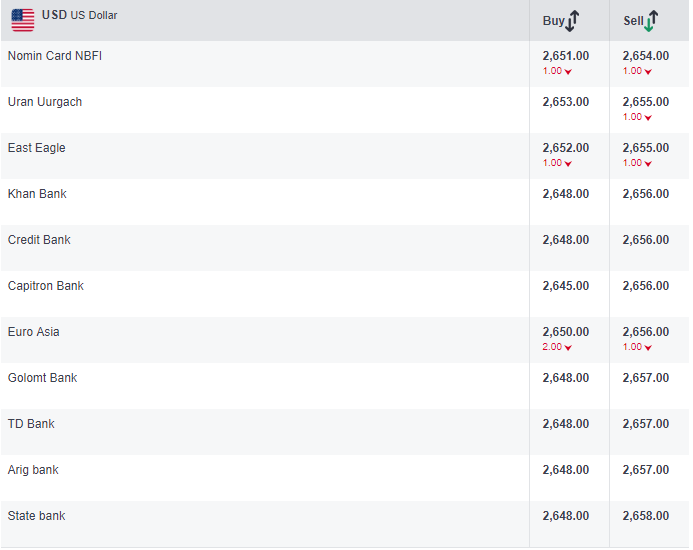Click red down arrow under Nomin Card buy rate
Screen dimensions: 693x550
click(x=568, y=72)
